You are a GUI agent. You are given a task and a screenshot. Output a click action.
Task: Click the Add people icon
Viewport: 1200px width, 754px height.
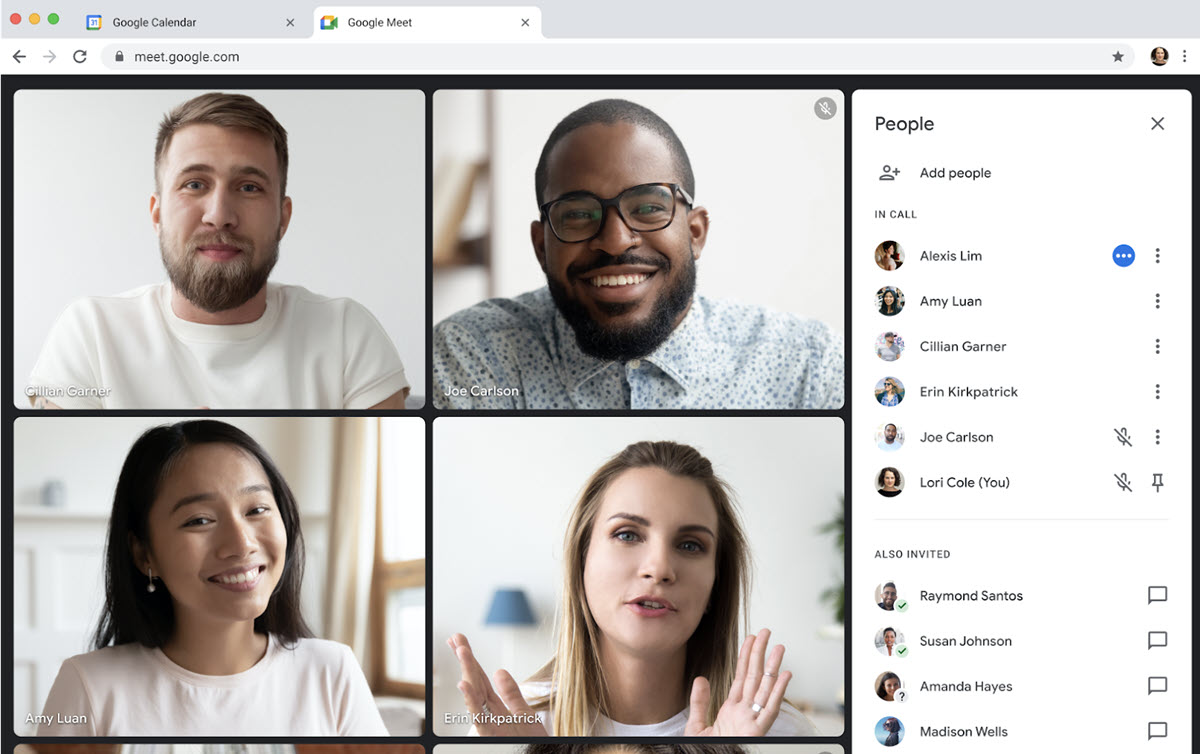[889, 173]
